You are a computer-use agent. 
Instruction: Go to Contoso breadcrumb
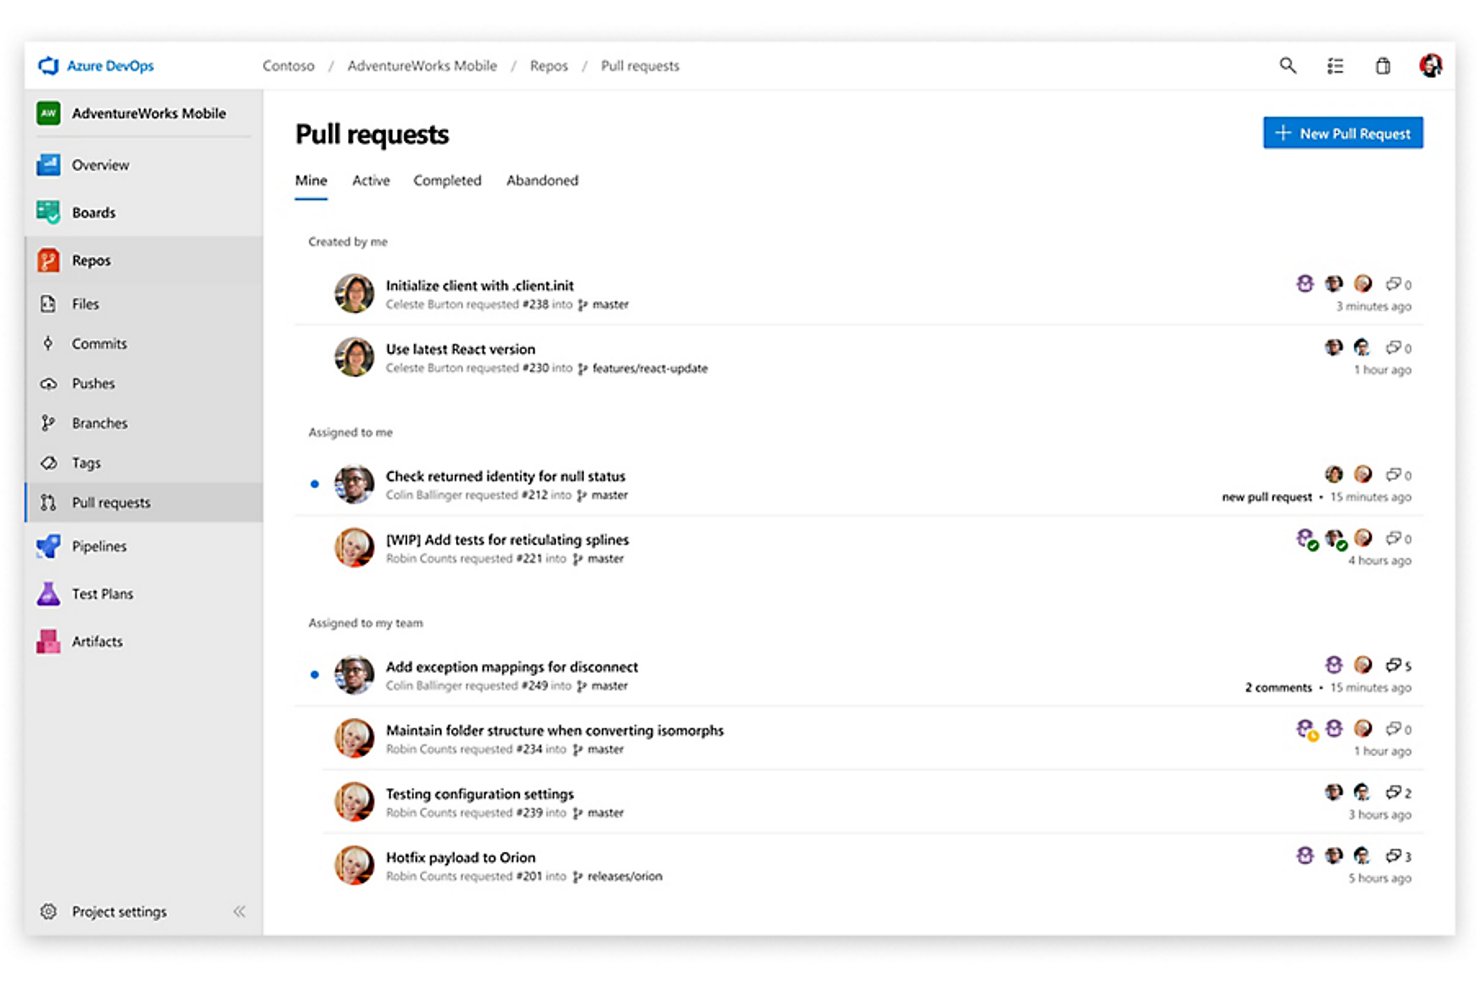click(288, 66)
